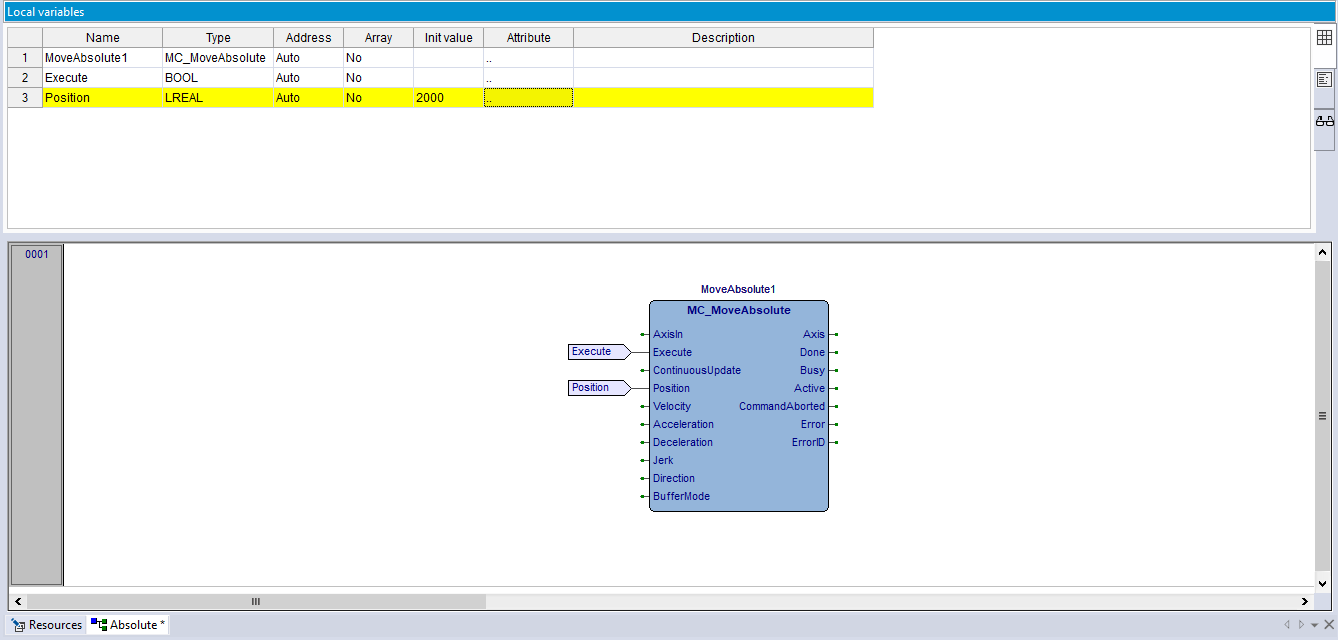Screen dimensions: 1338x640
Task: Click the editor vertical scrollbar up arrow
Action: [1322, 254]
